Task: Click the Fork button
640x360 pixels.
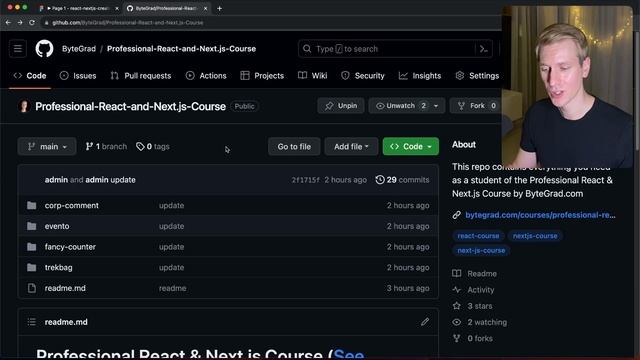Action: point(477,106)
